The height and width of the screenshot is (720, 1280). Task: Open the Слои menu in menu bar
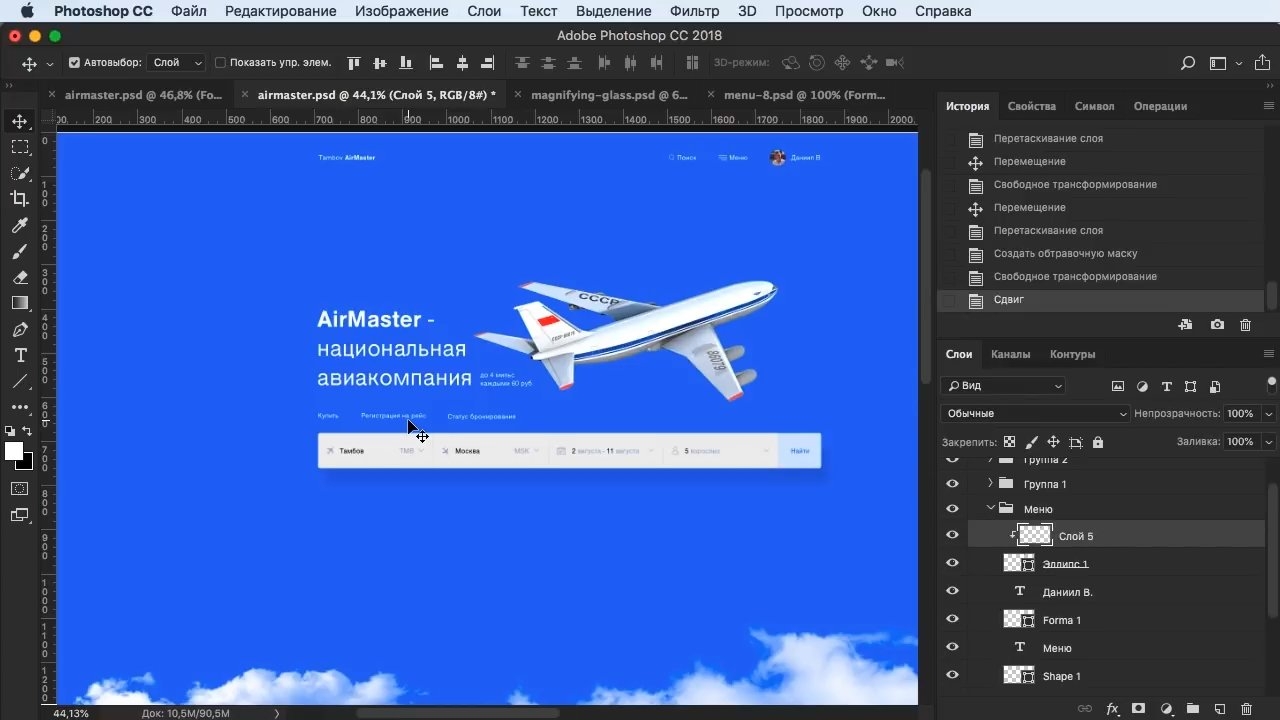pyautogui.click(x=484, y=11)
